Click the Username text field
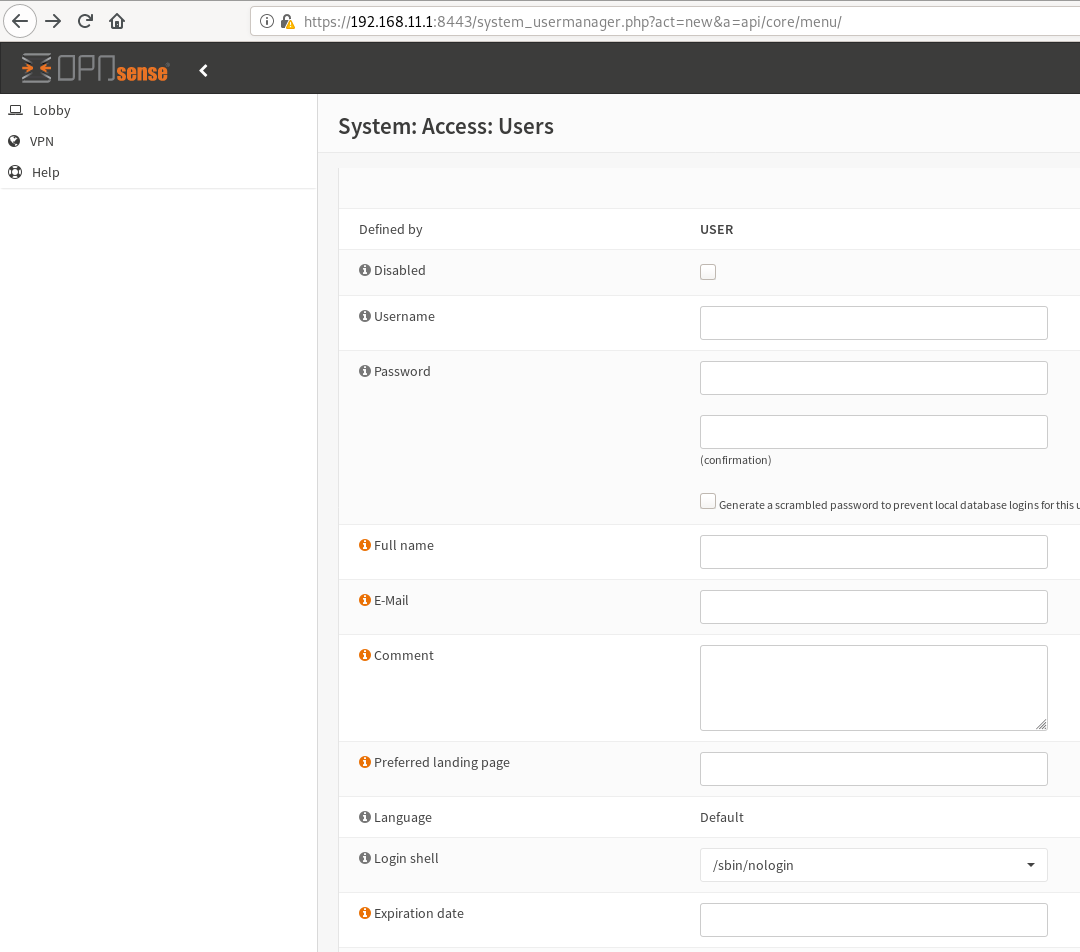The height and width of the screenshot is (952, 1080). tap(873, 323)
